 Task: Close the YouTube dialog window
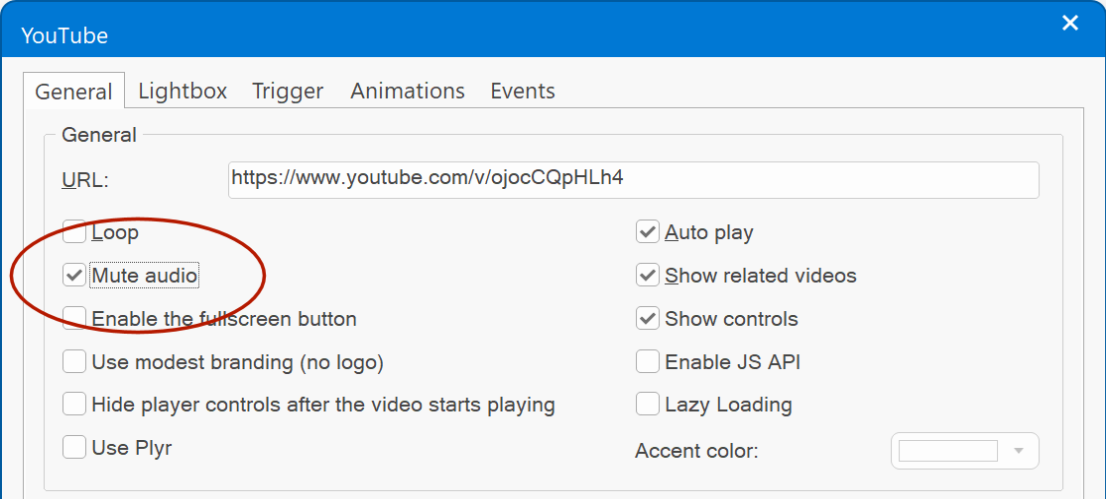[1070, 23]
